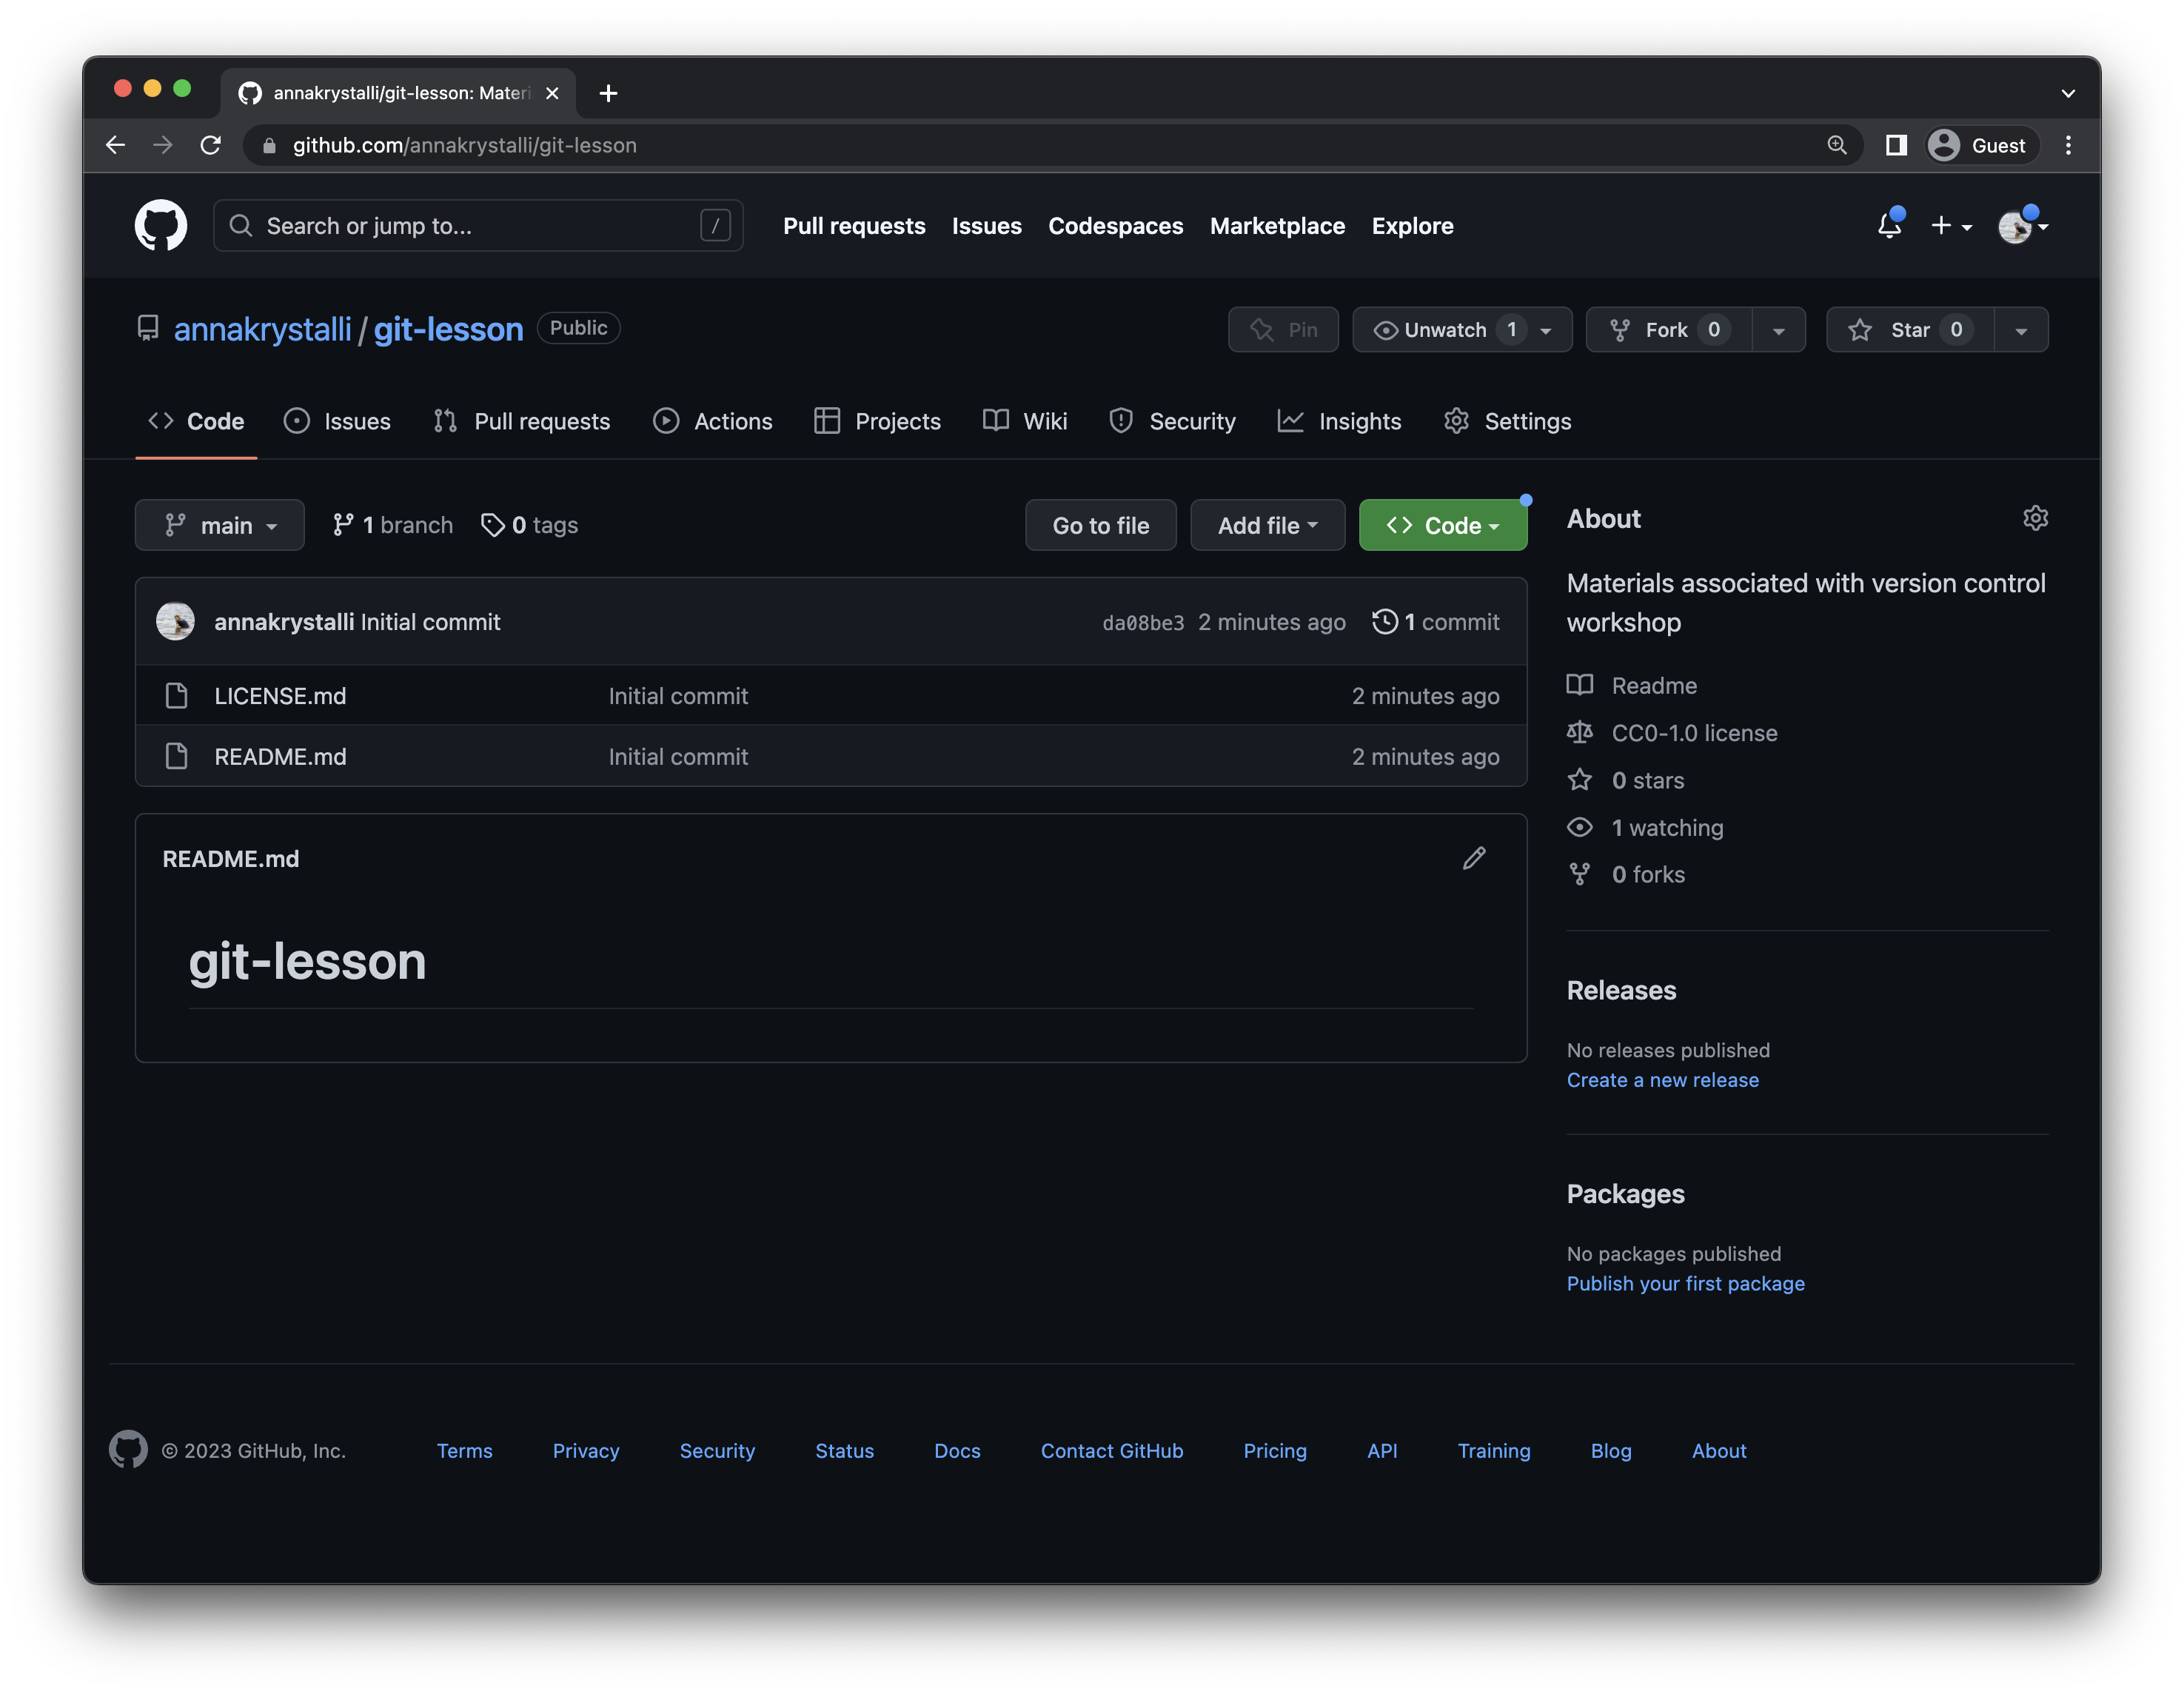This screenshot has height=1694, width=2184.
Task: Pin the repository
Action: [1282, 330]
